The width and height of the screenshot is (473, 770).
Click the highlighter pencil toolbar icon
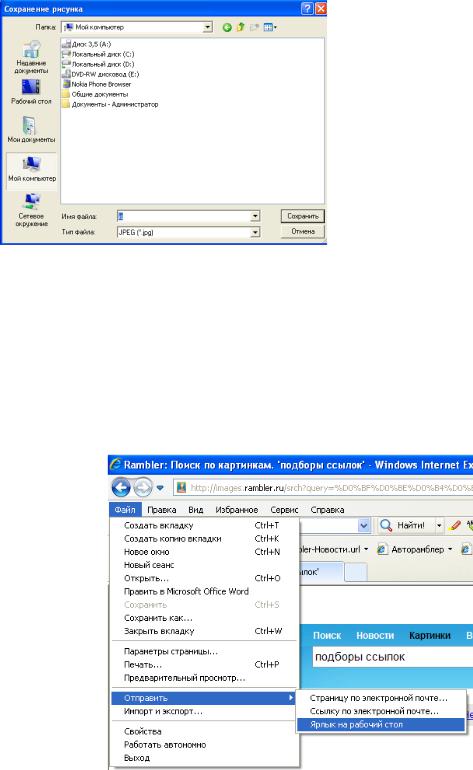(455, 525)
